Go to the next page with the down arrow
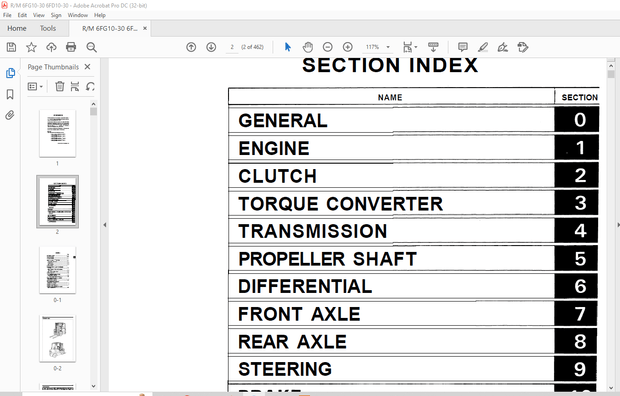 (x=211, y=47)
